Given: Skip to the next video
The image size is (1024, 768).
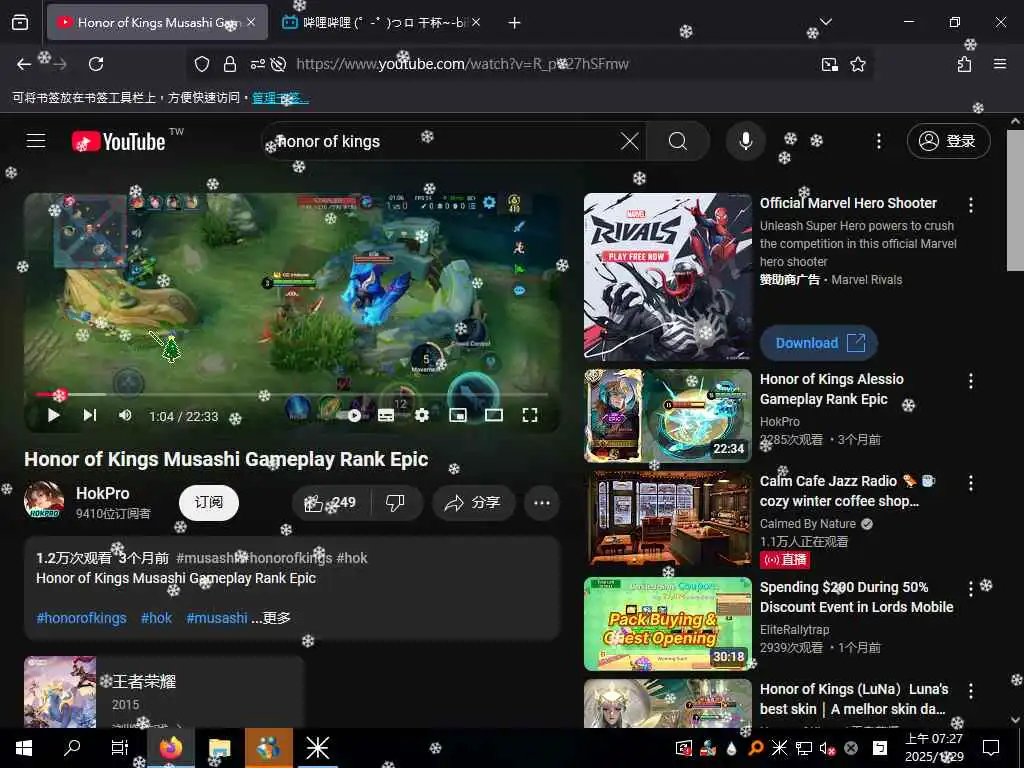Looking at the screenshot, I should click(90, 415).
